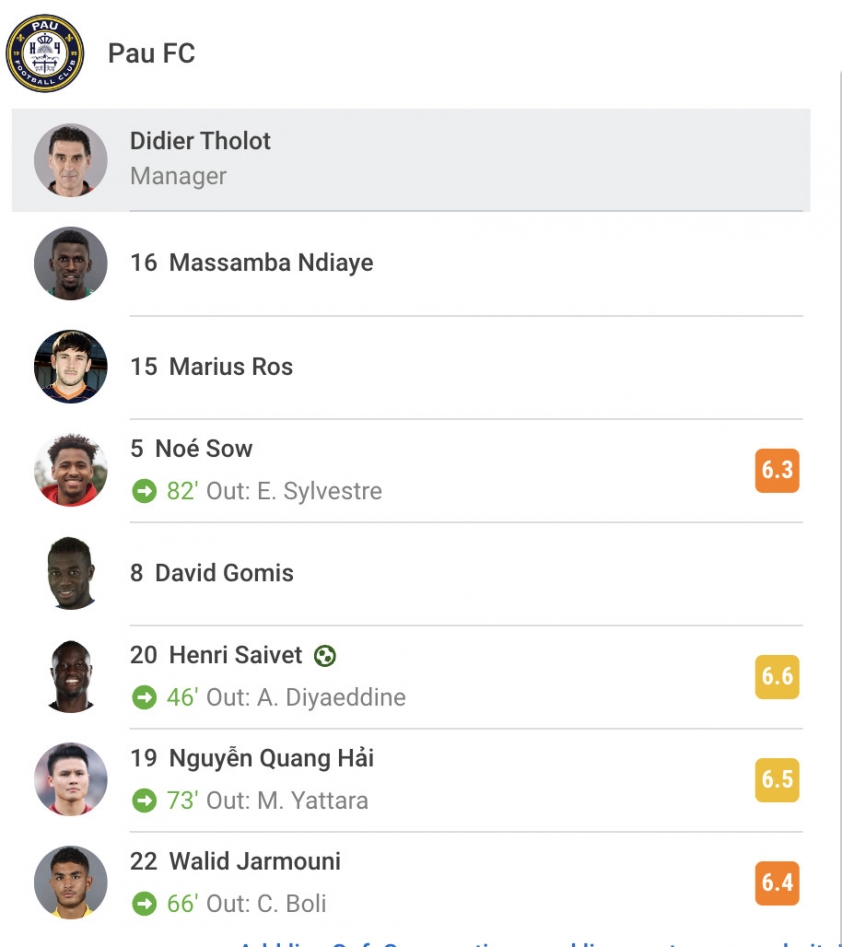Click the Pau FC club crest
The height and width of the screenshot is (947, 842).
(x=45, y=53)
